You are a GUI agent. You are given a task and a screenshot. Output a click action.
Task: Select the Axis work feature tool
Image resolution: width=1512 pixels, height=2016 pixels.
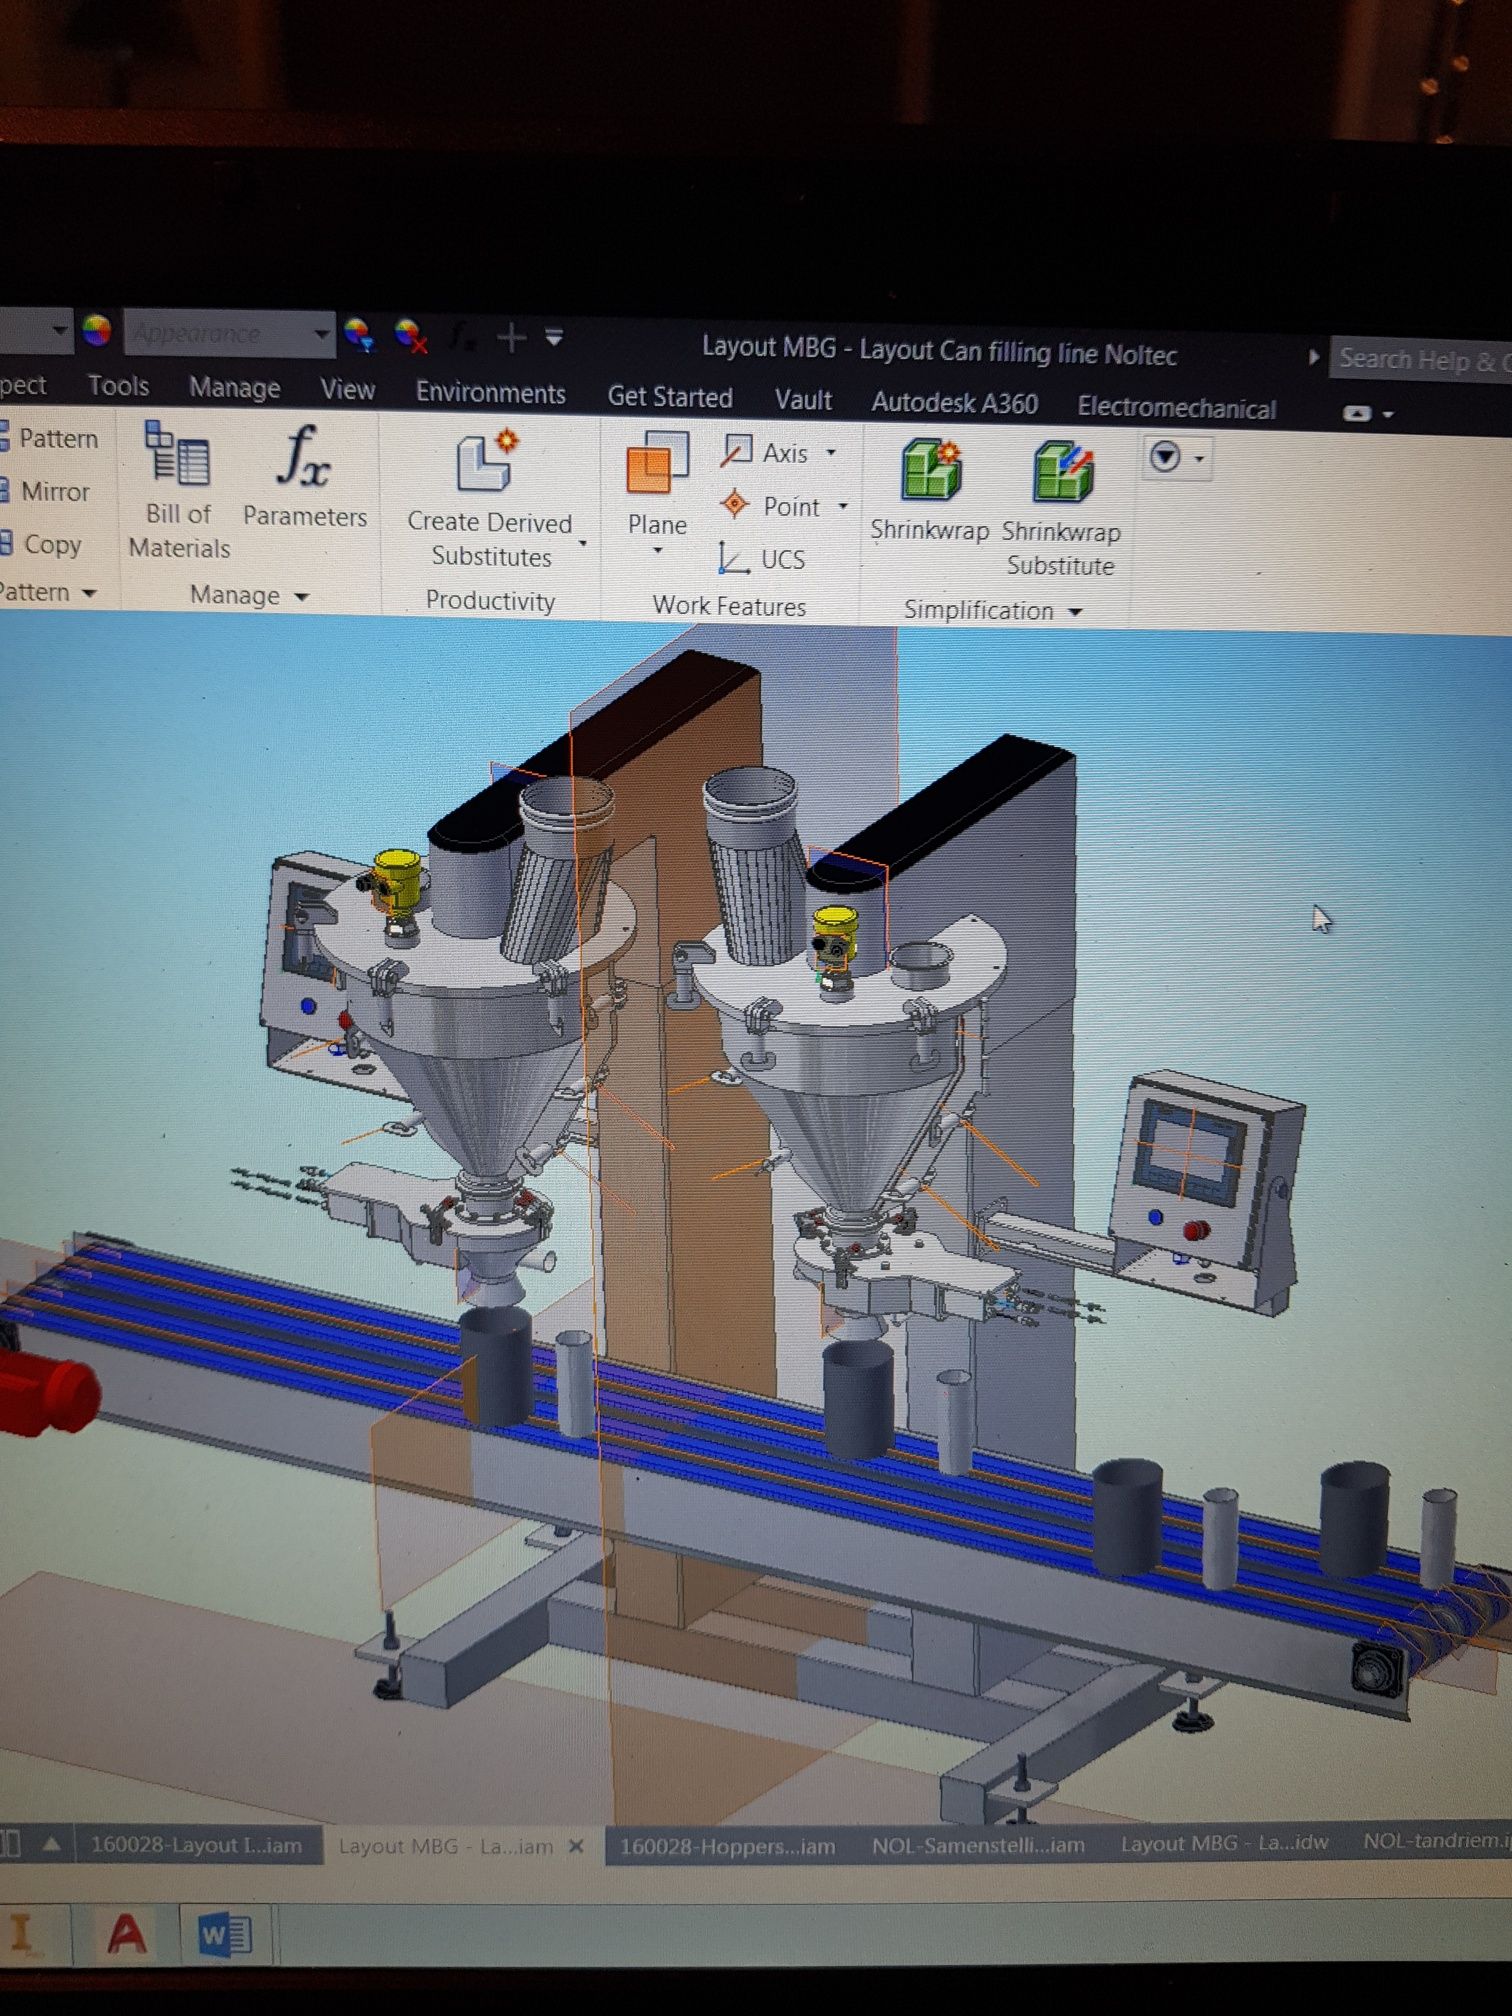(x=768, y=453)
